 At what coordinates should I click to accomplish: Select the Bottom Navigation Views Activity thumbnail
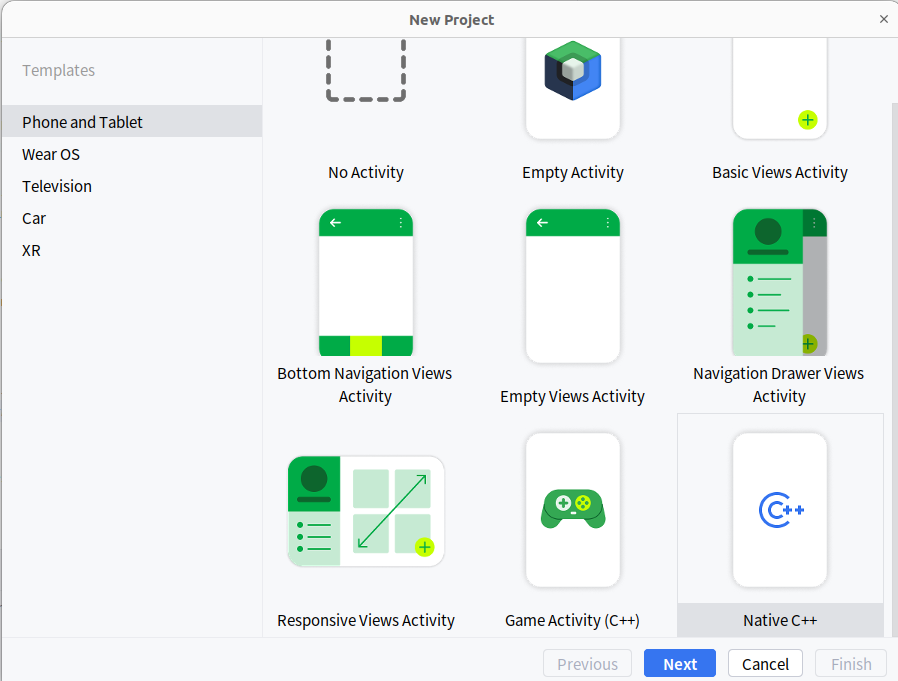[366, 282]
